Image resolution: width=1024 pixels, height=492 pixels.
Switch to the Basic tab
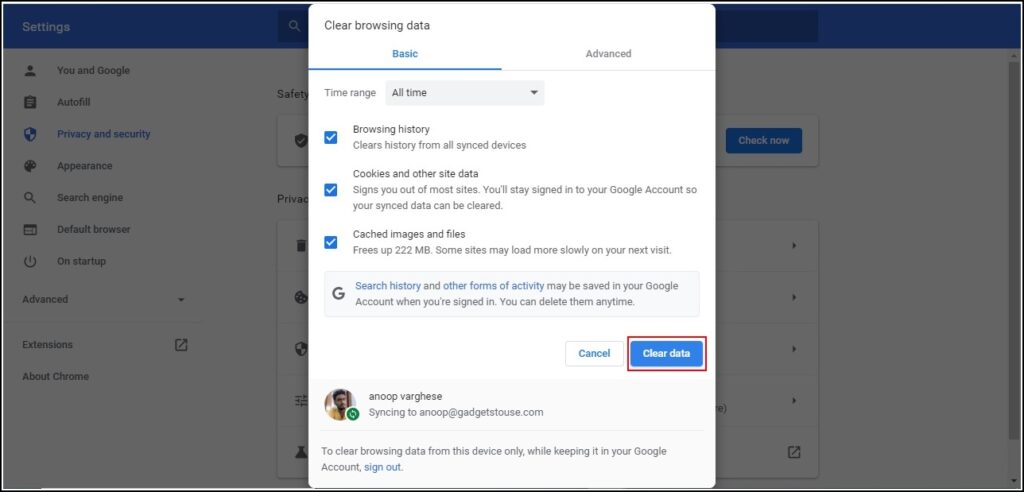405,54
